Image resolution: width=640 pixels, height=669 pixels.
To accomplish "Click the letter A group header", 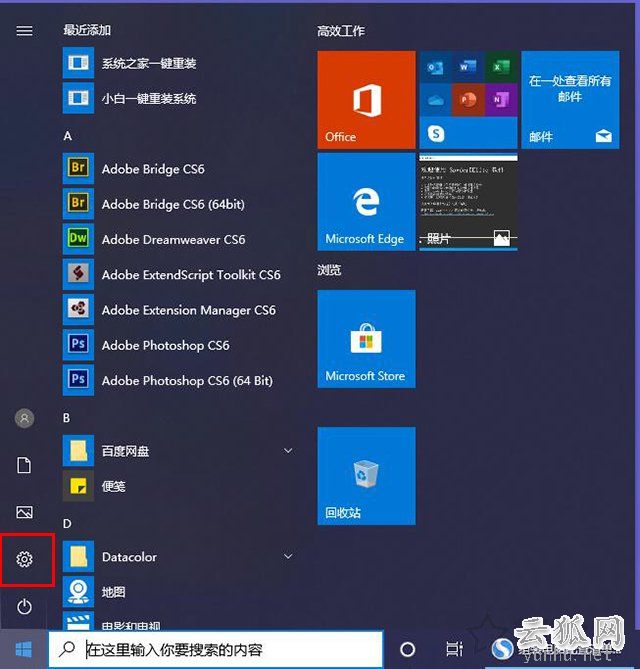I will click(67, 136).
